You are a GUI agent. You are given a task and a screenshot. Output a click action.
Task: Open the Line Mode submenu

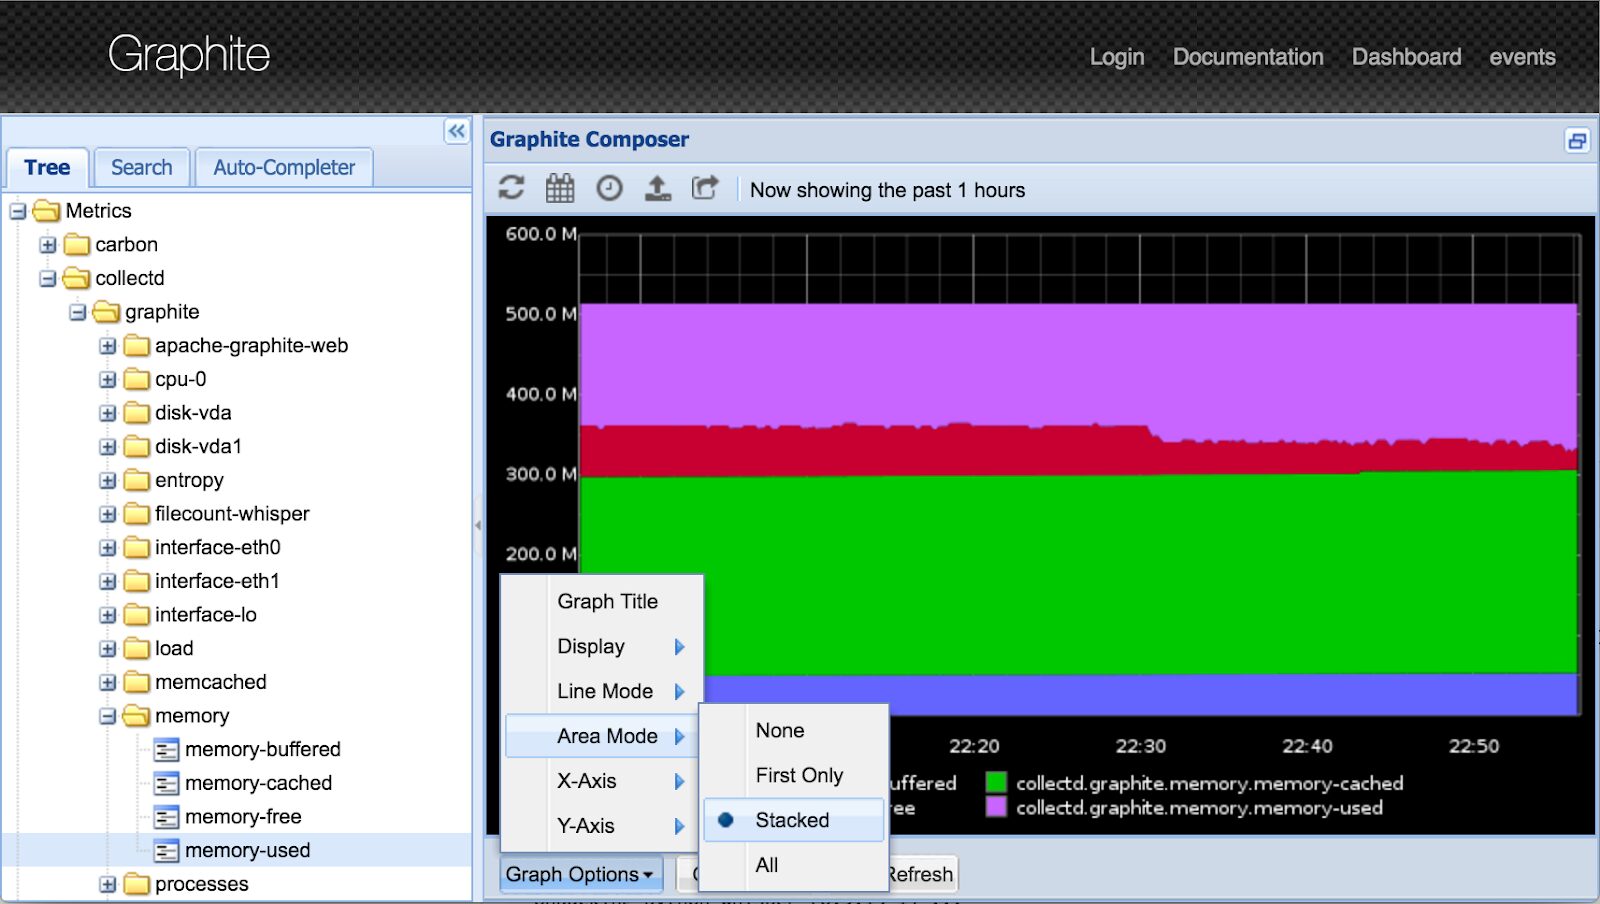coord(602,691)
